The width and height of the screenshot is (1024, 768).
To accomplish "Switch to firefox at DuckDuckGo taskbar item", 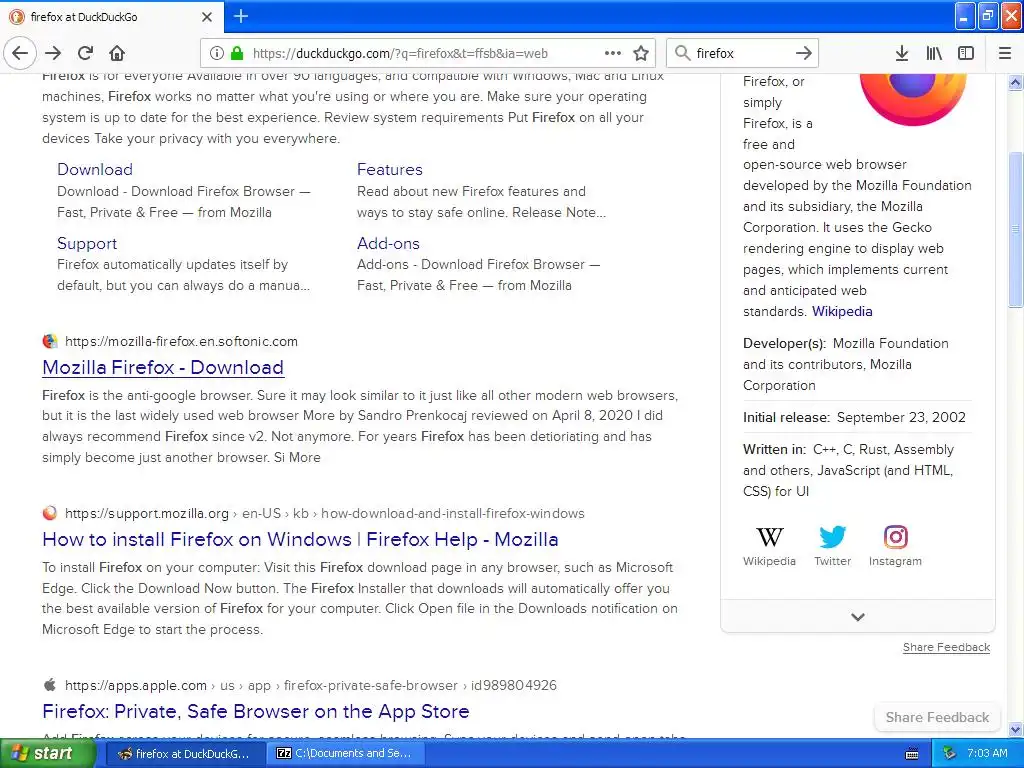I will point(184,754).
